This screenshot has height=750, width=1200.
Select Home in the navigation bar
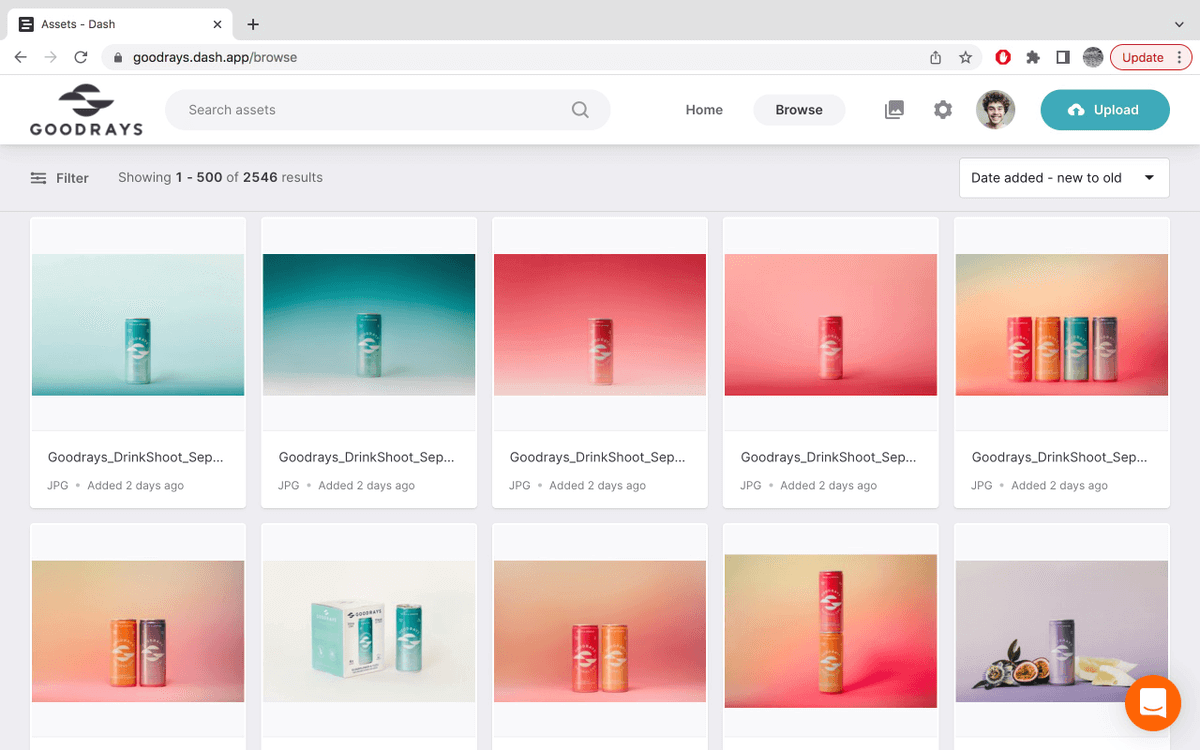[704, 110]
